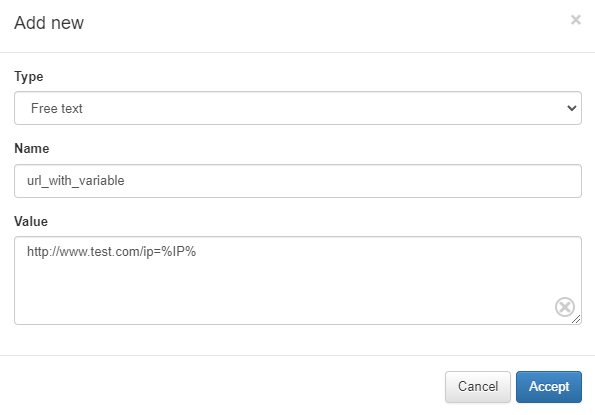Focus the Name field containing url_with_variable
The width and height of the screenshot is (595, 415).
click(x=298, y=181)
